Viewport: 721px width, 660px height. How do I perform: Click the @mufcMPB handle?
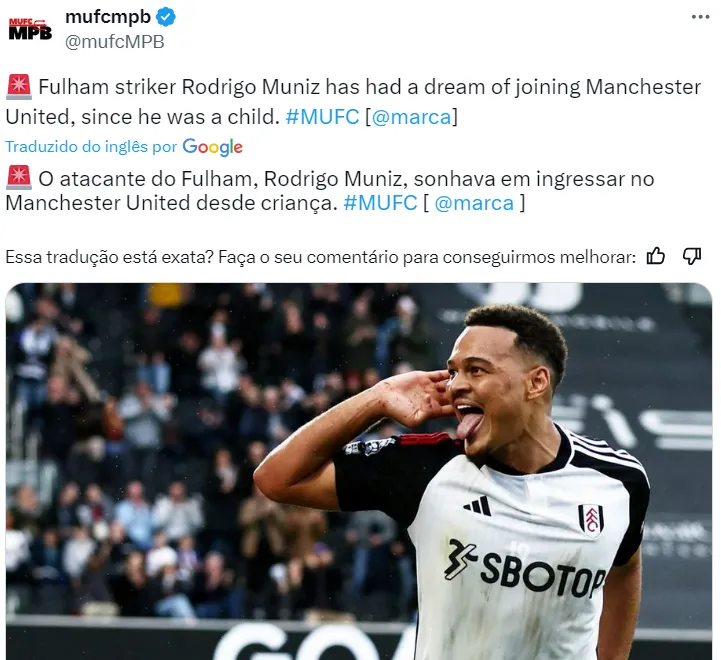115,42
